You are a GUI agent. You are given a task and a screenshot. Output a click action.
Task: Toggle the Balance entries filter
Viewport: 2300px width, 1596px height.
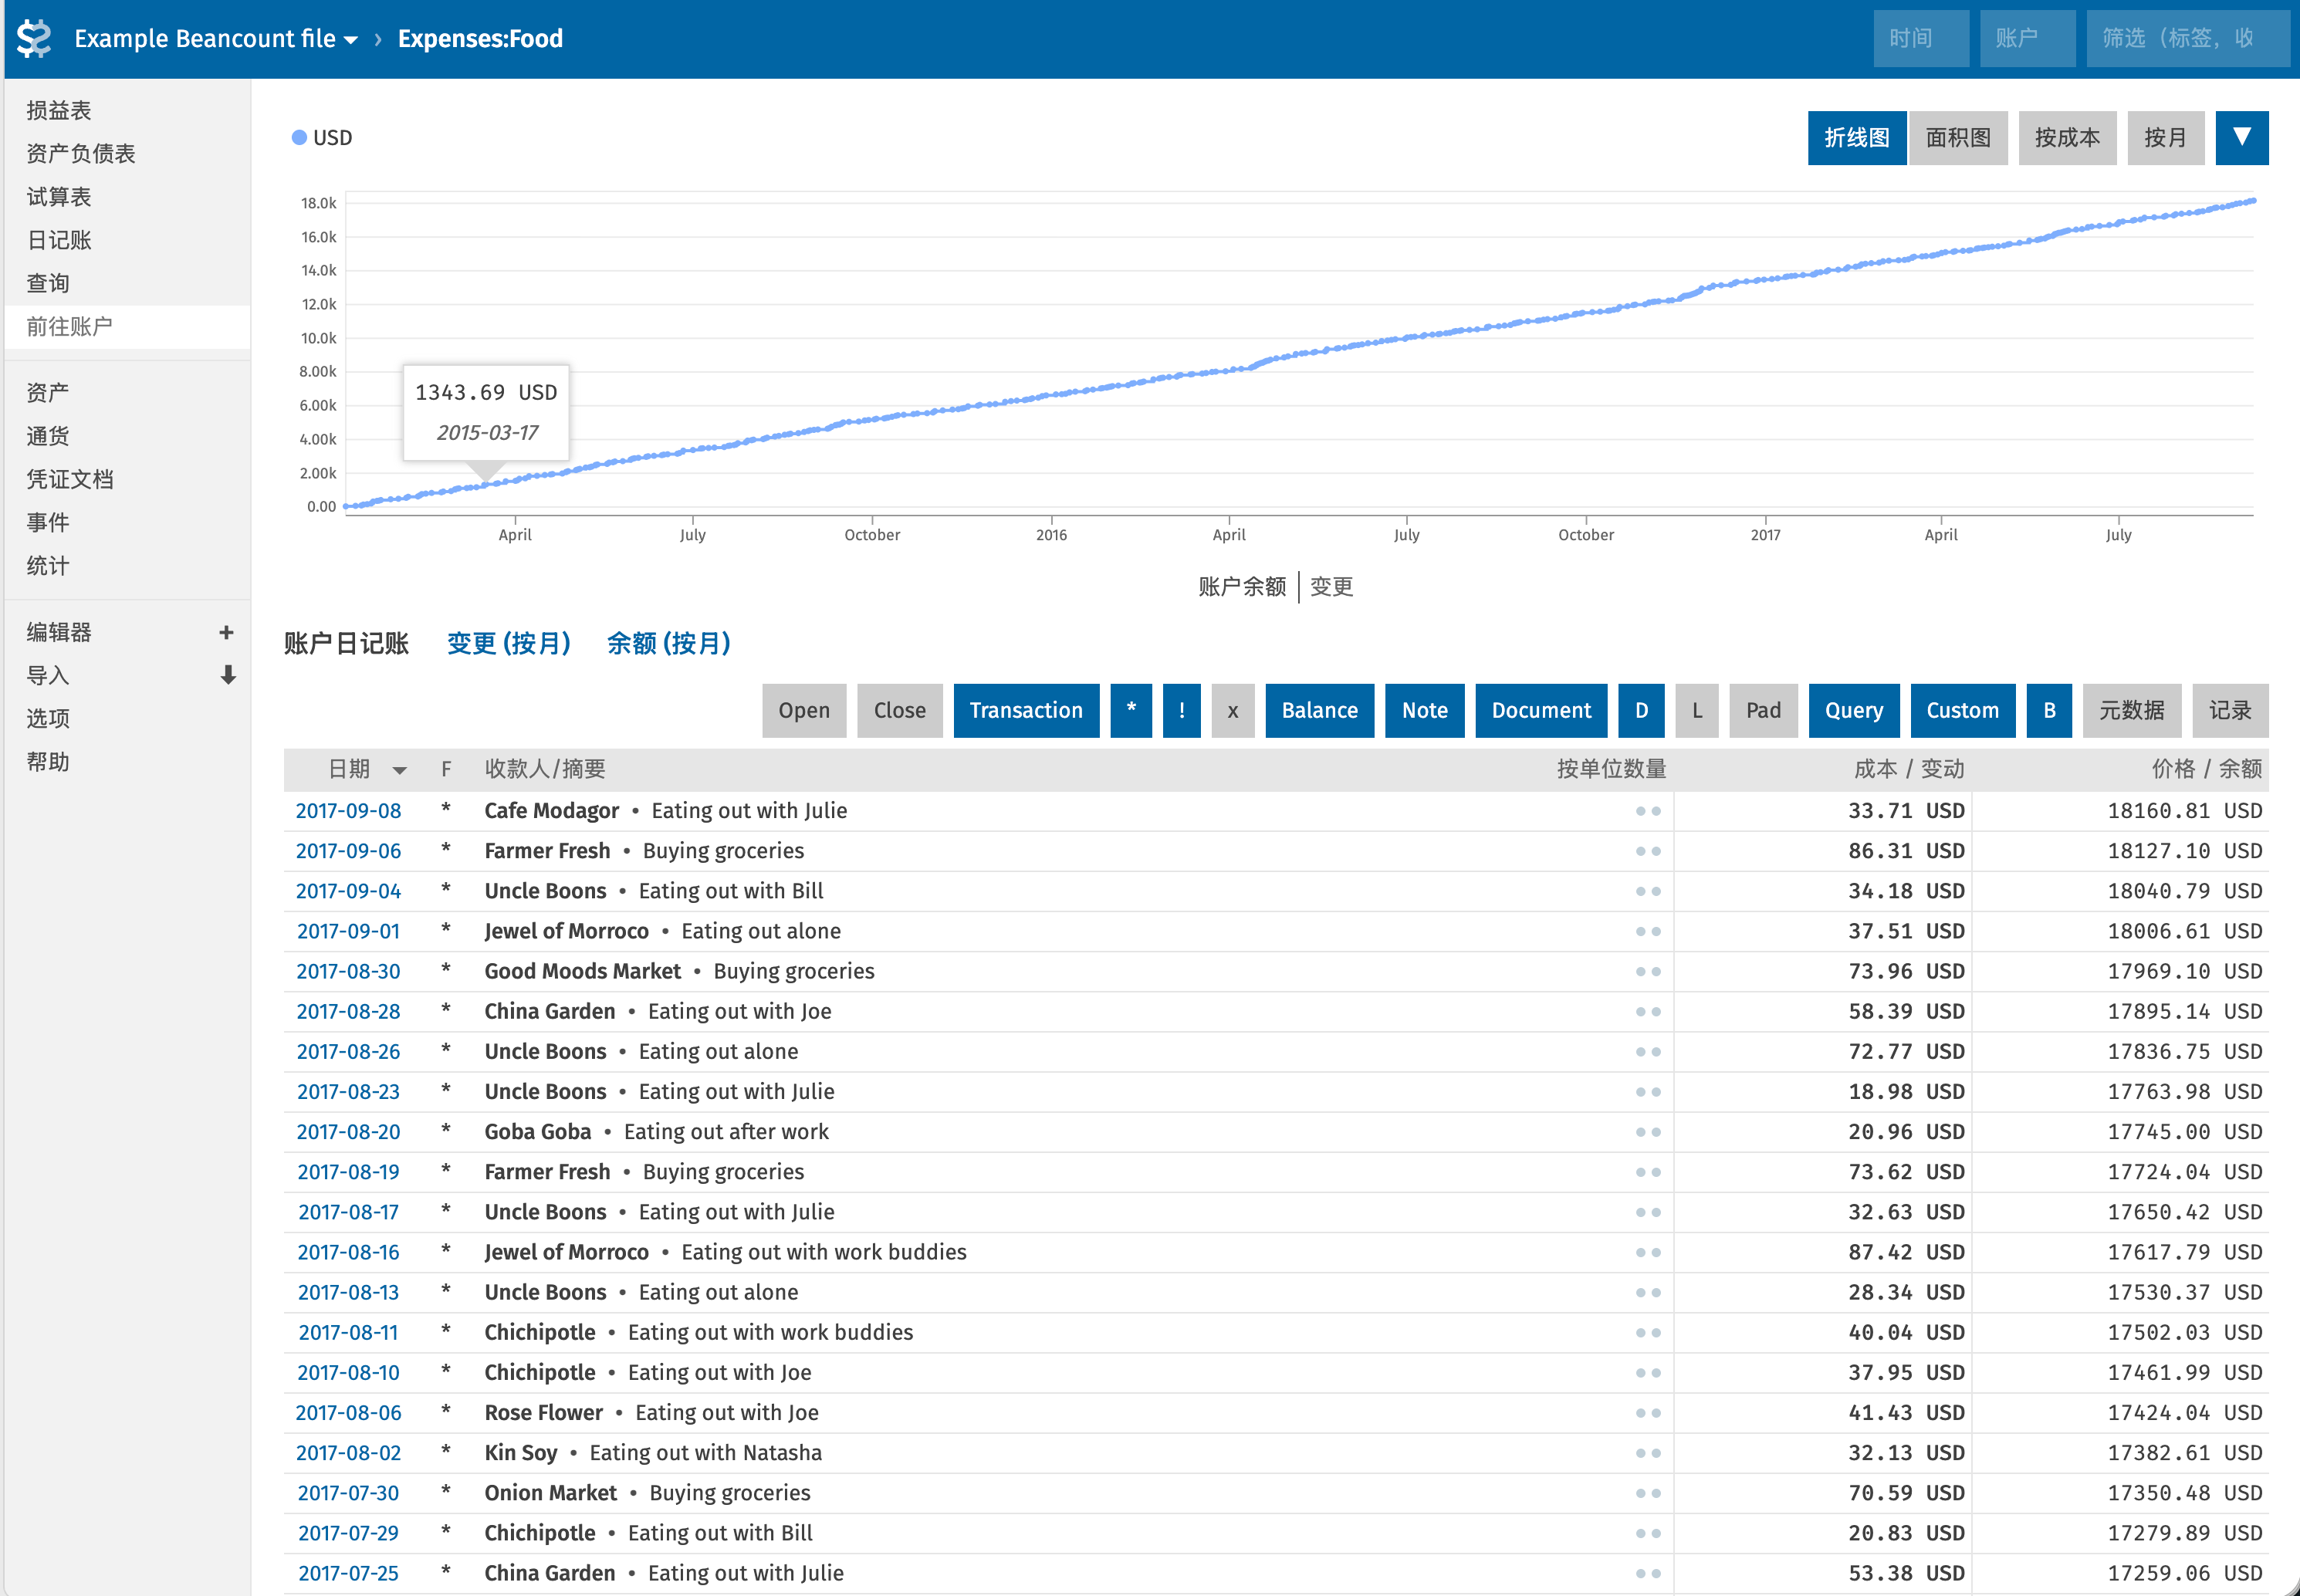coord(1320,710)
